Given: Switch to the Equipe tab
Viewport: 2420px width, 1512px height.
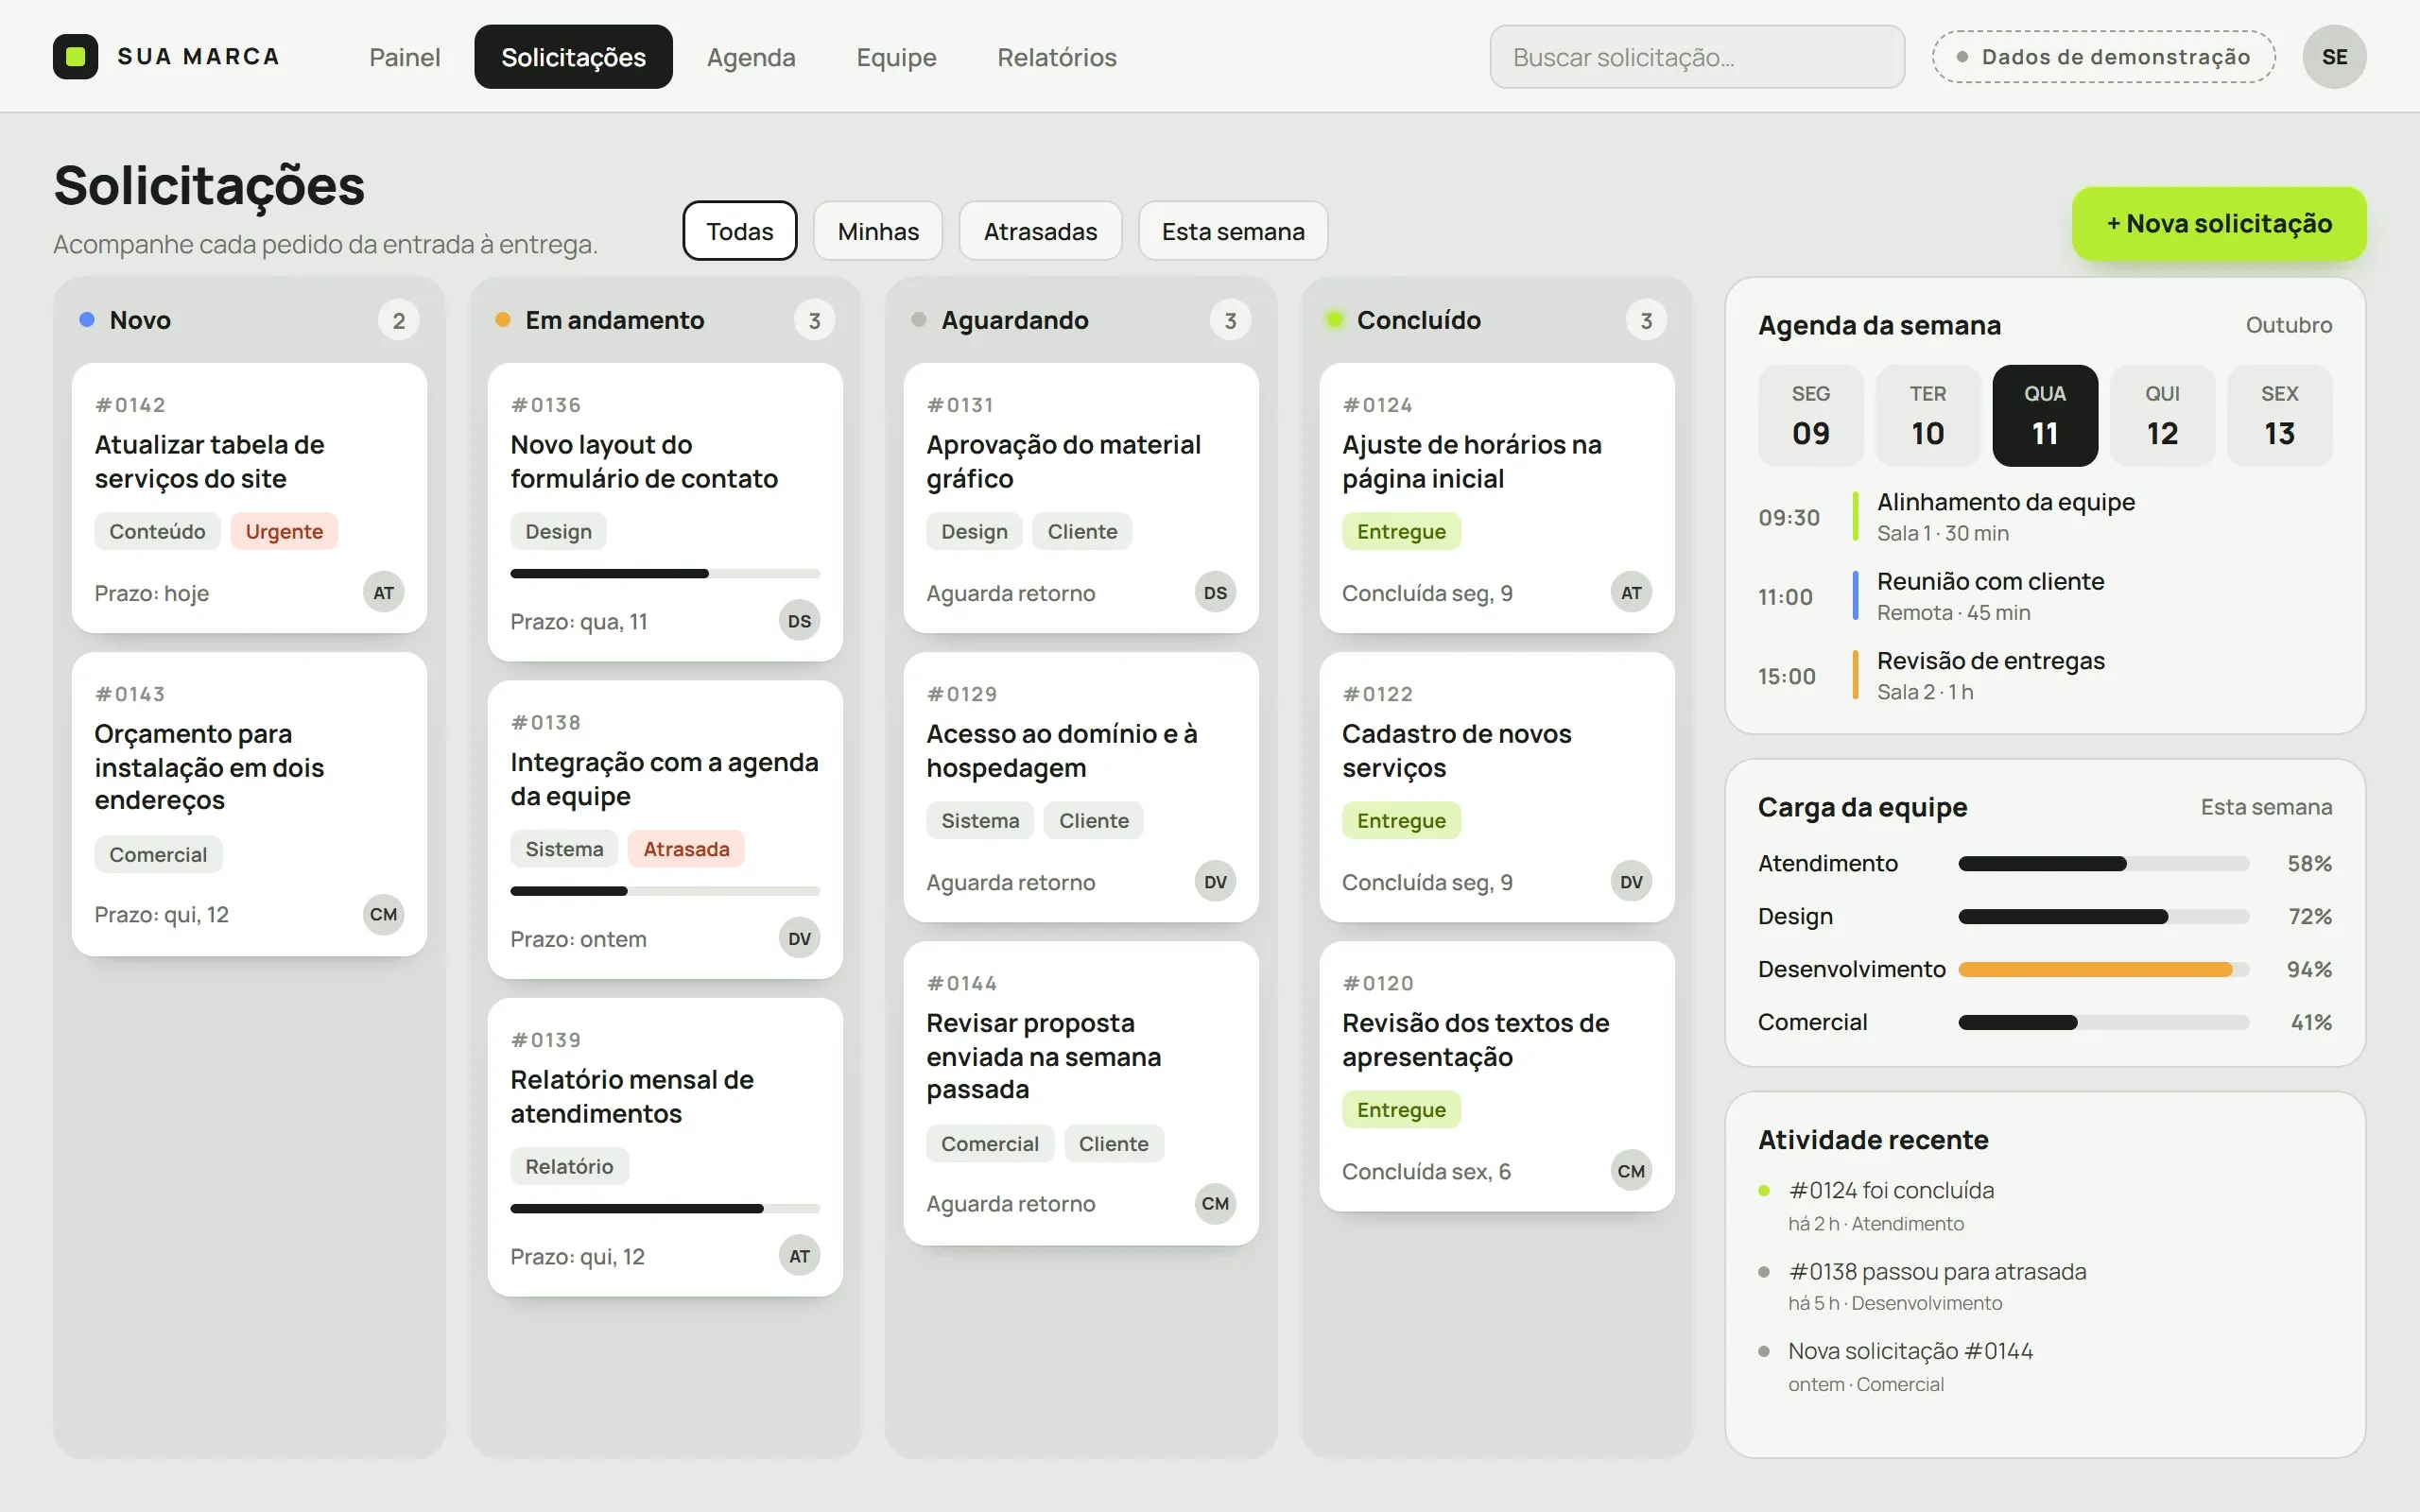Looking at the screenshot, I should click(896, 57).
